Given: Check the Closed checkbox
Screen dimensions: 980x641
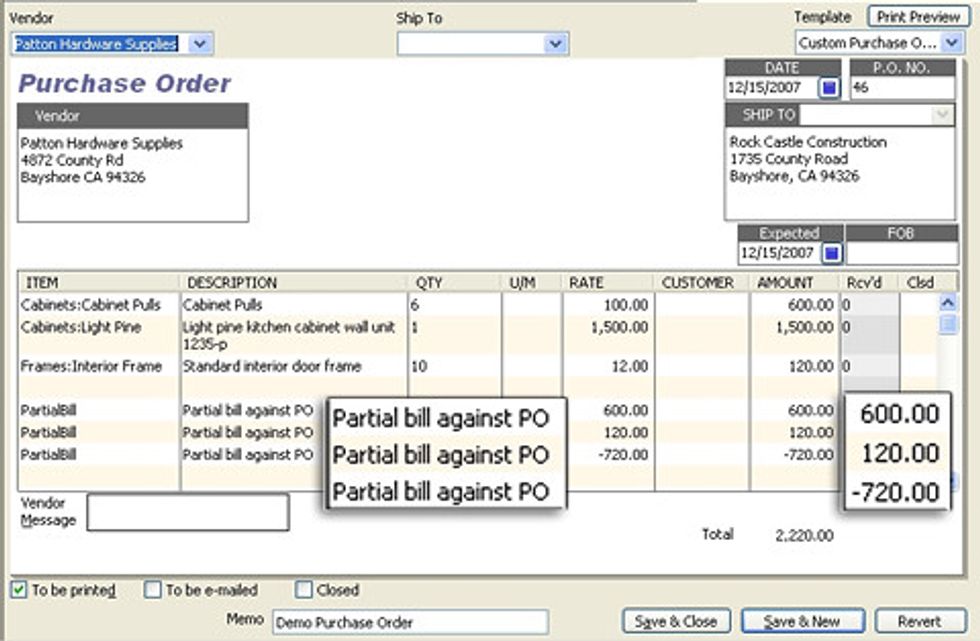Looking at the screenshot, I should click(304, 590).
